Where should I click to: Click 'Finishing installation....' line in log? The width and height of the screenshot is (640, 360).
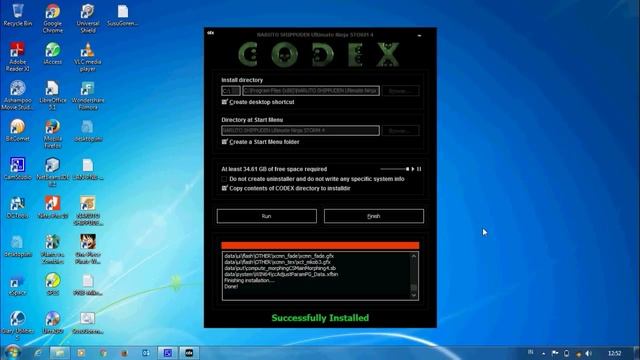click(249, 280)
